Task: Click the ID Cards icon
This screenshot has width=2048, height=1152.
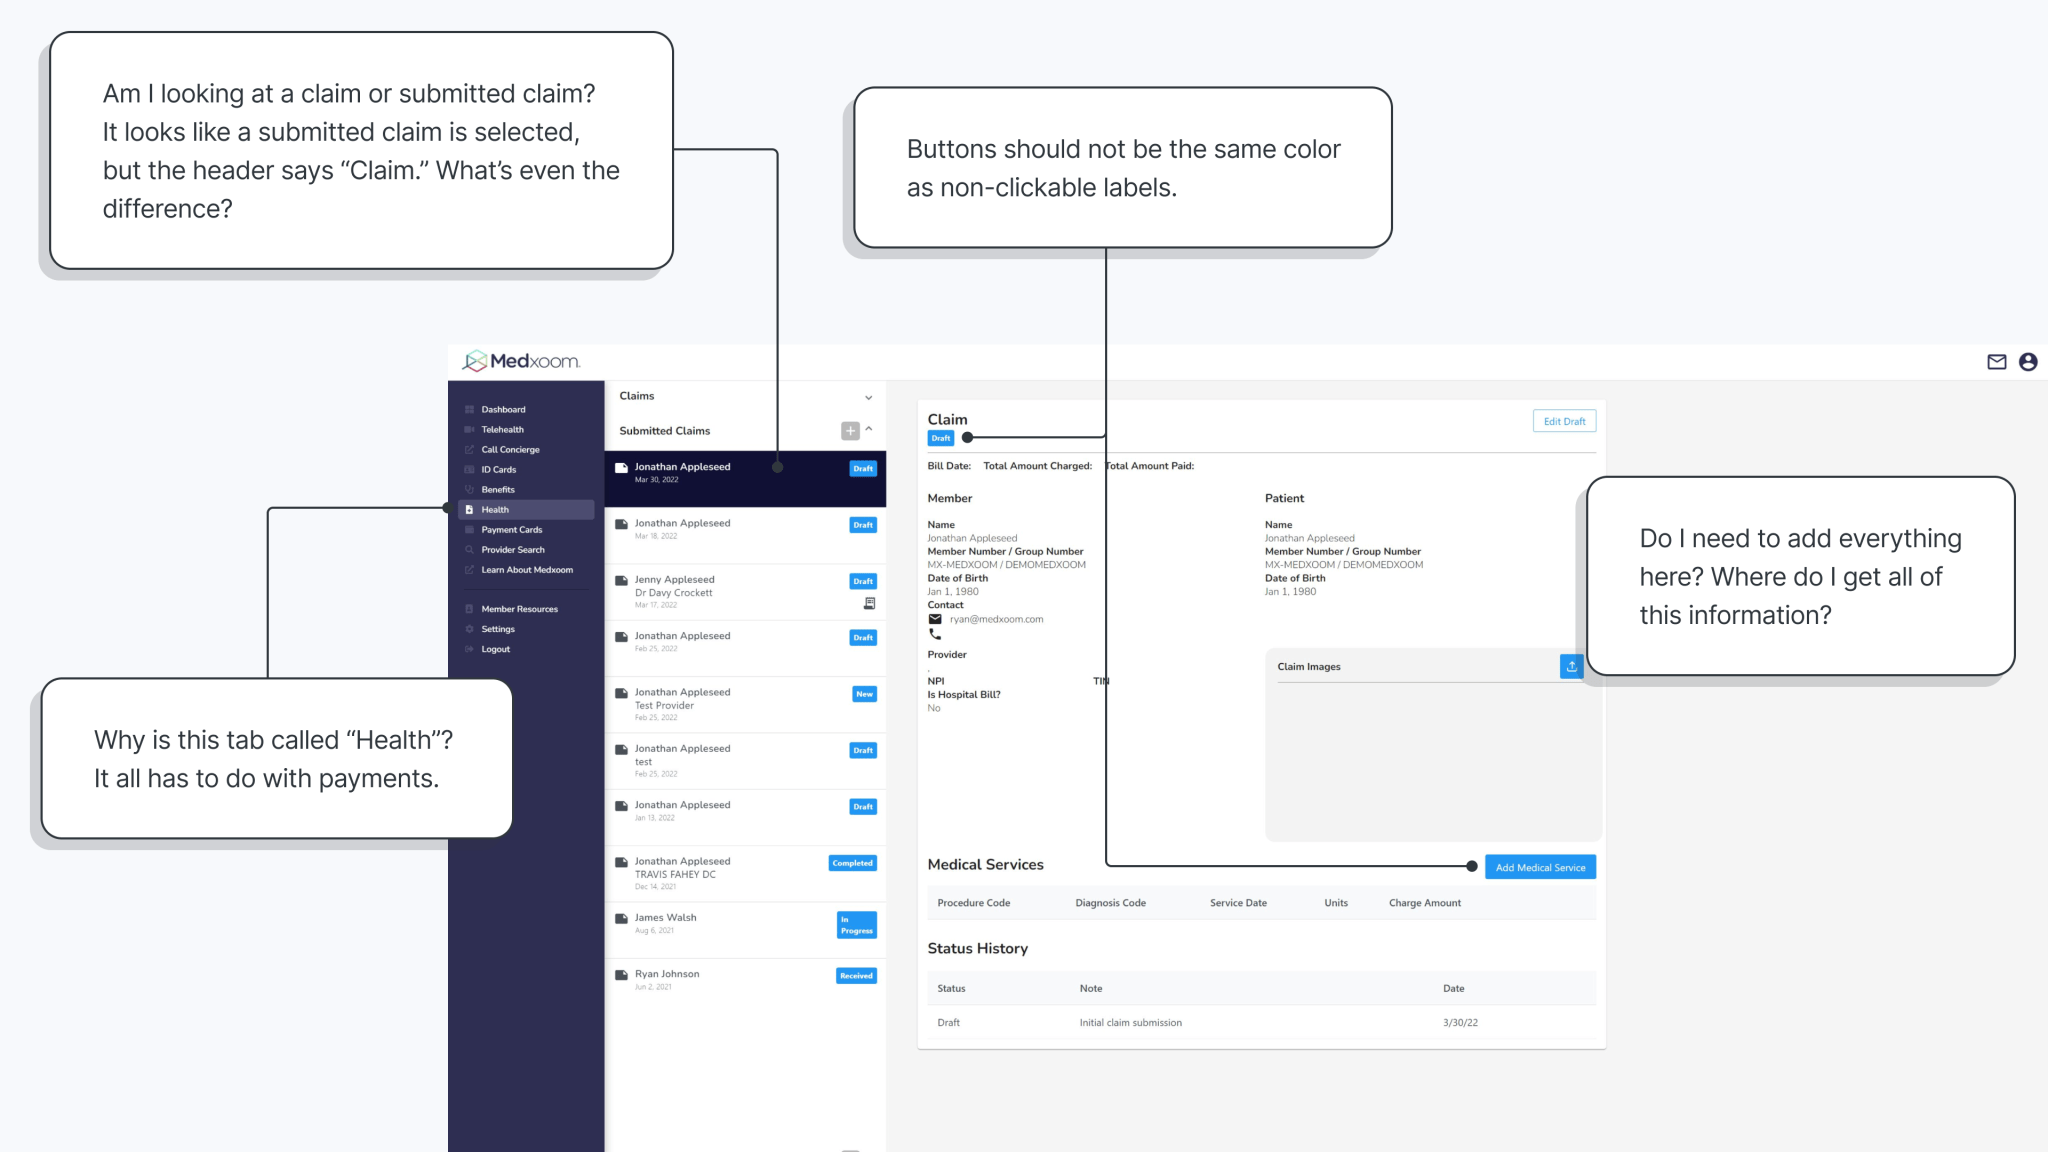Action: point(469,469)
